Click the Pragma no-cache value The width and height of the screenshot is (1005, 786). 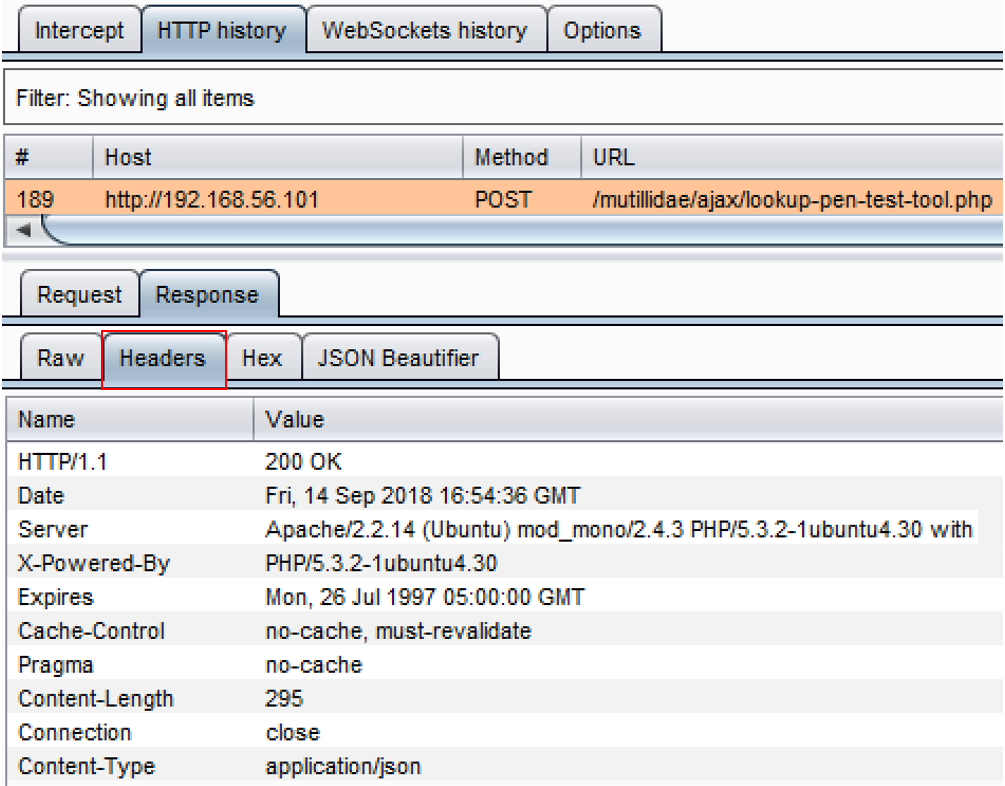tap(313, 665)
